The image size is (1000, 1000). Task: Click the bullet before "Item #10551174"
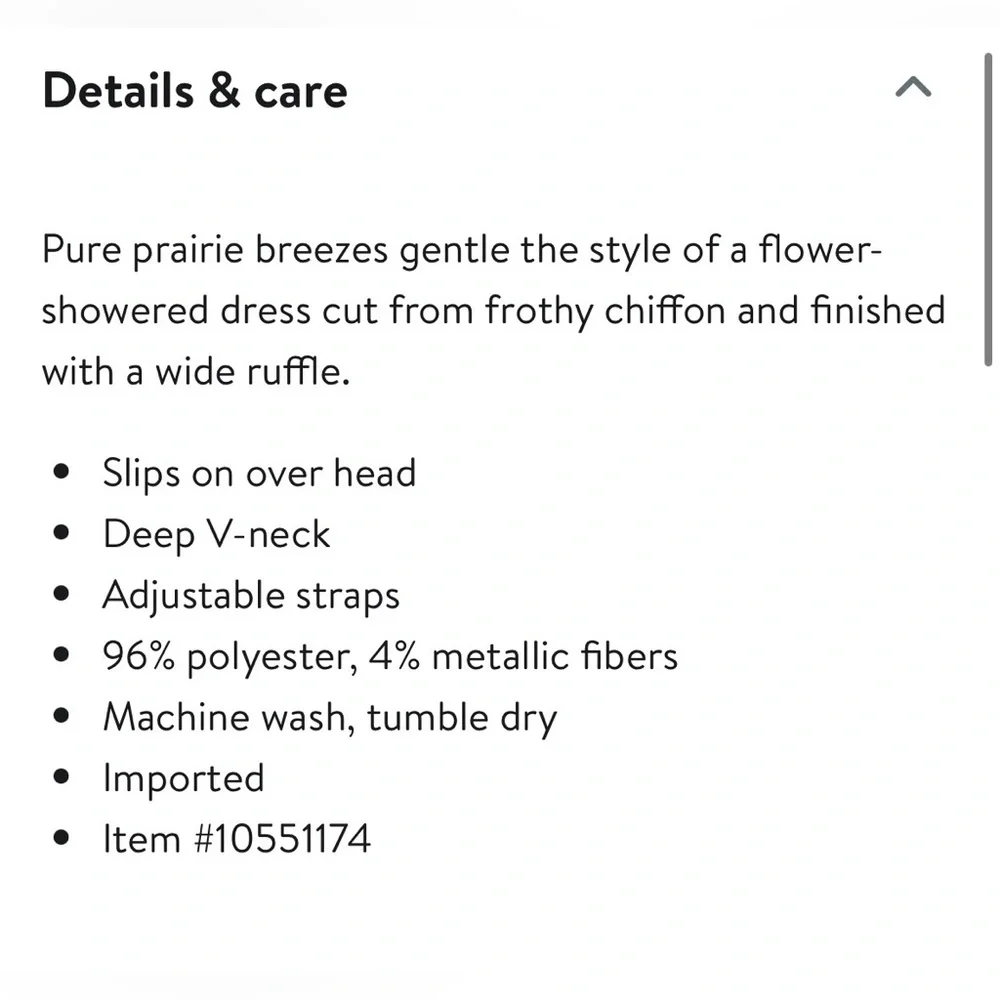tap(63, 840)
